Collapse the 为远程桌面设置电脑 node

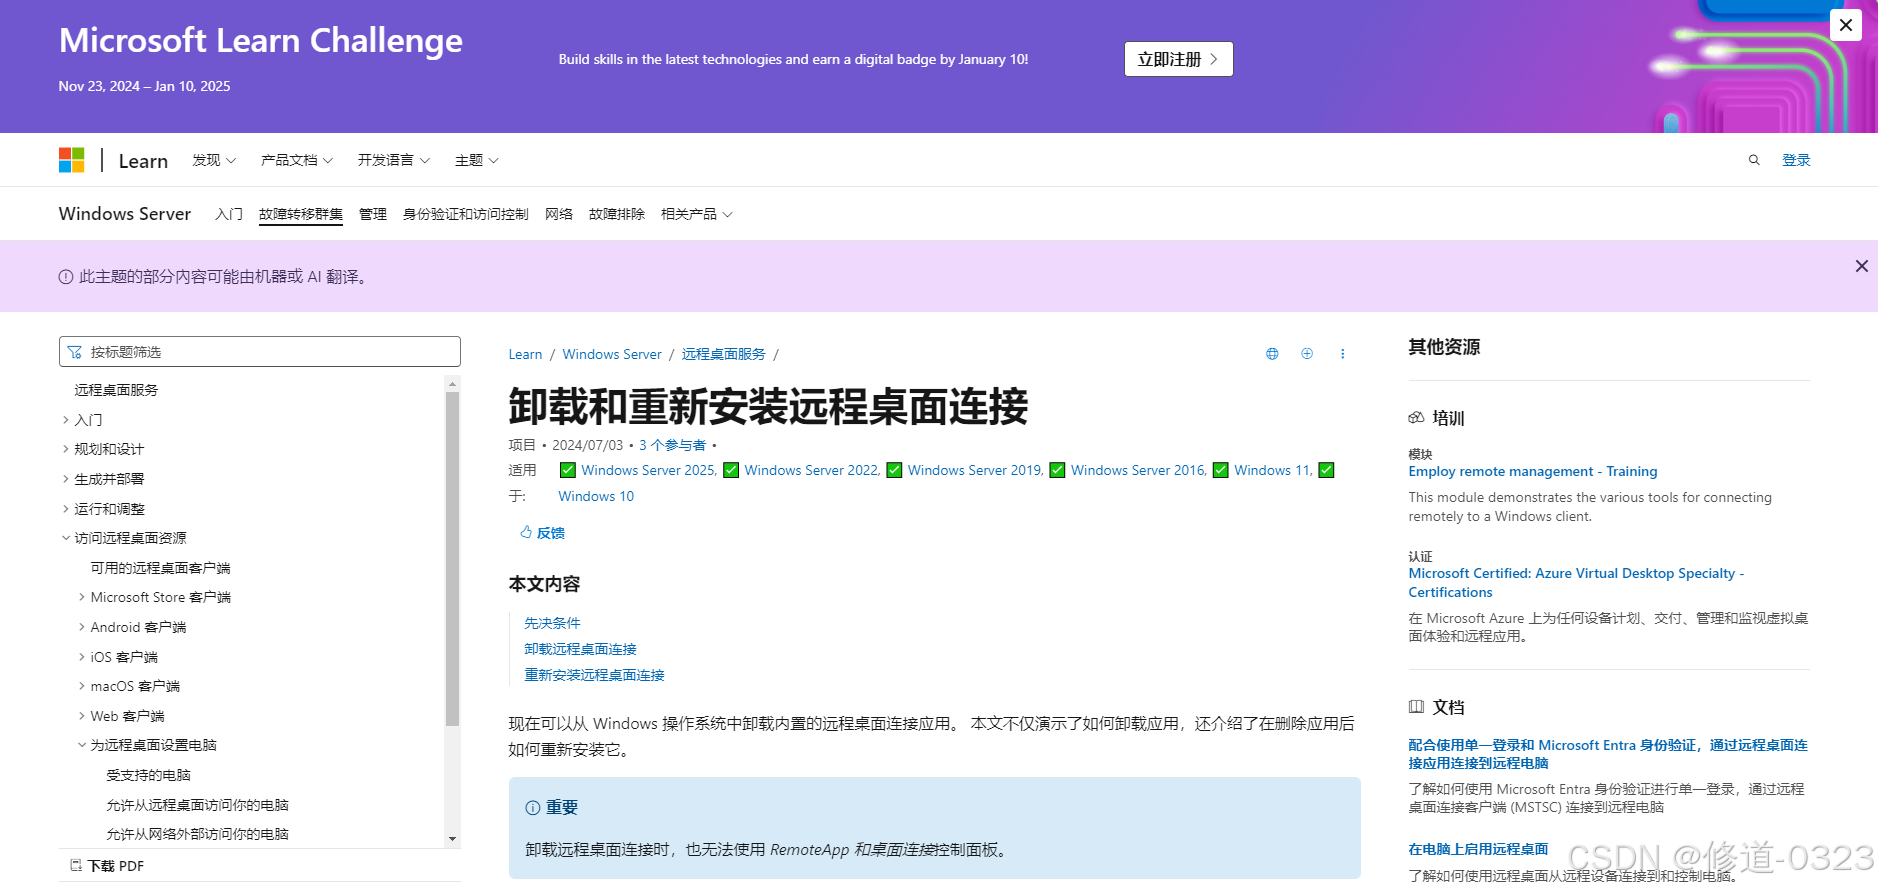[x=82, y=745]
